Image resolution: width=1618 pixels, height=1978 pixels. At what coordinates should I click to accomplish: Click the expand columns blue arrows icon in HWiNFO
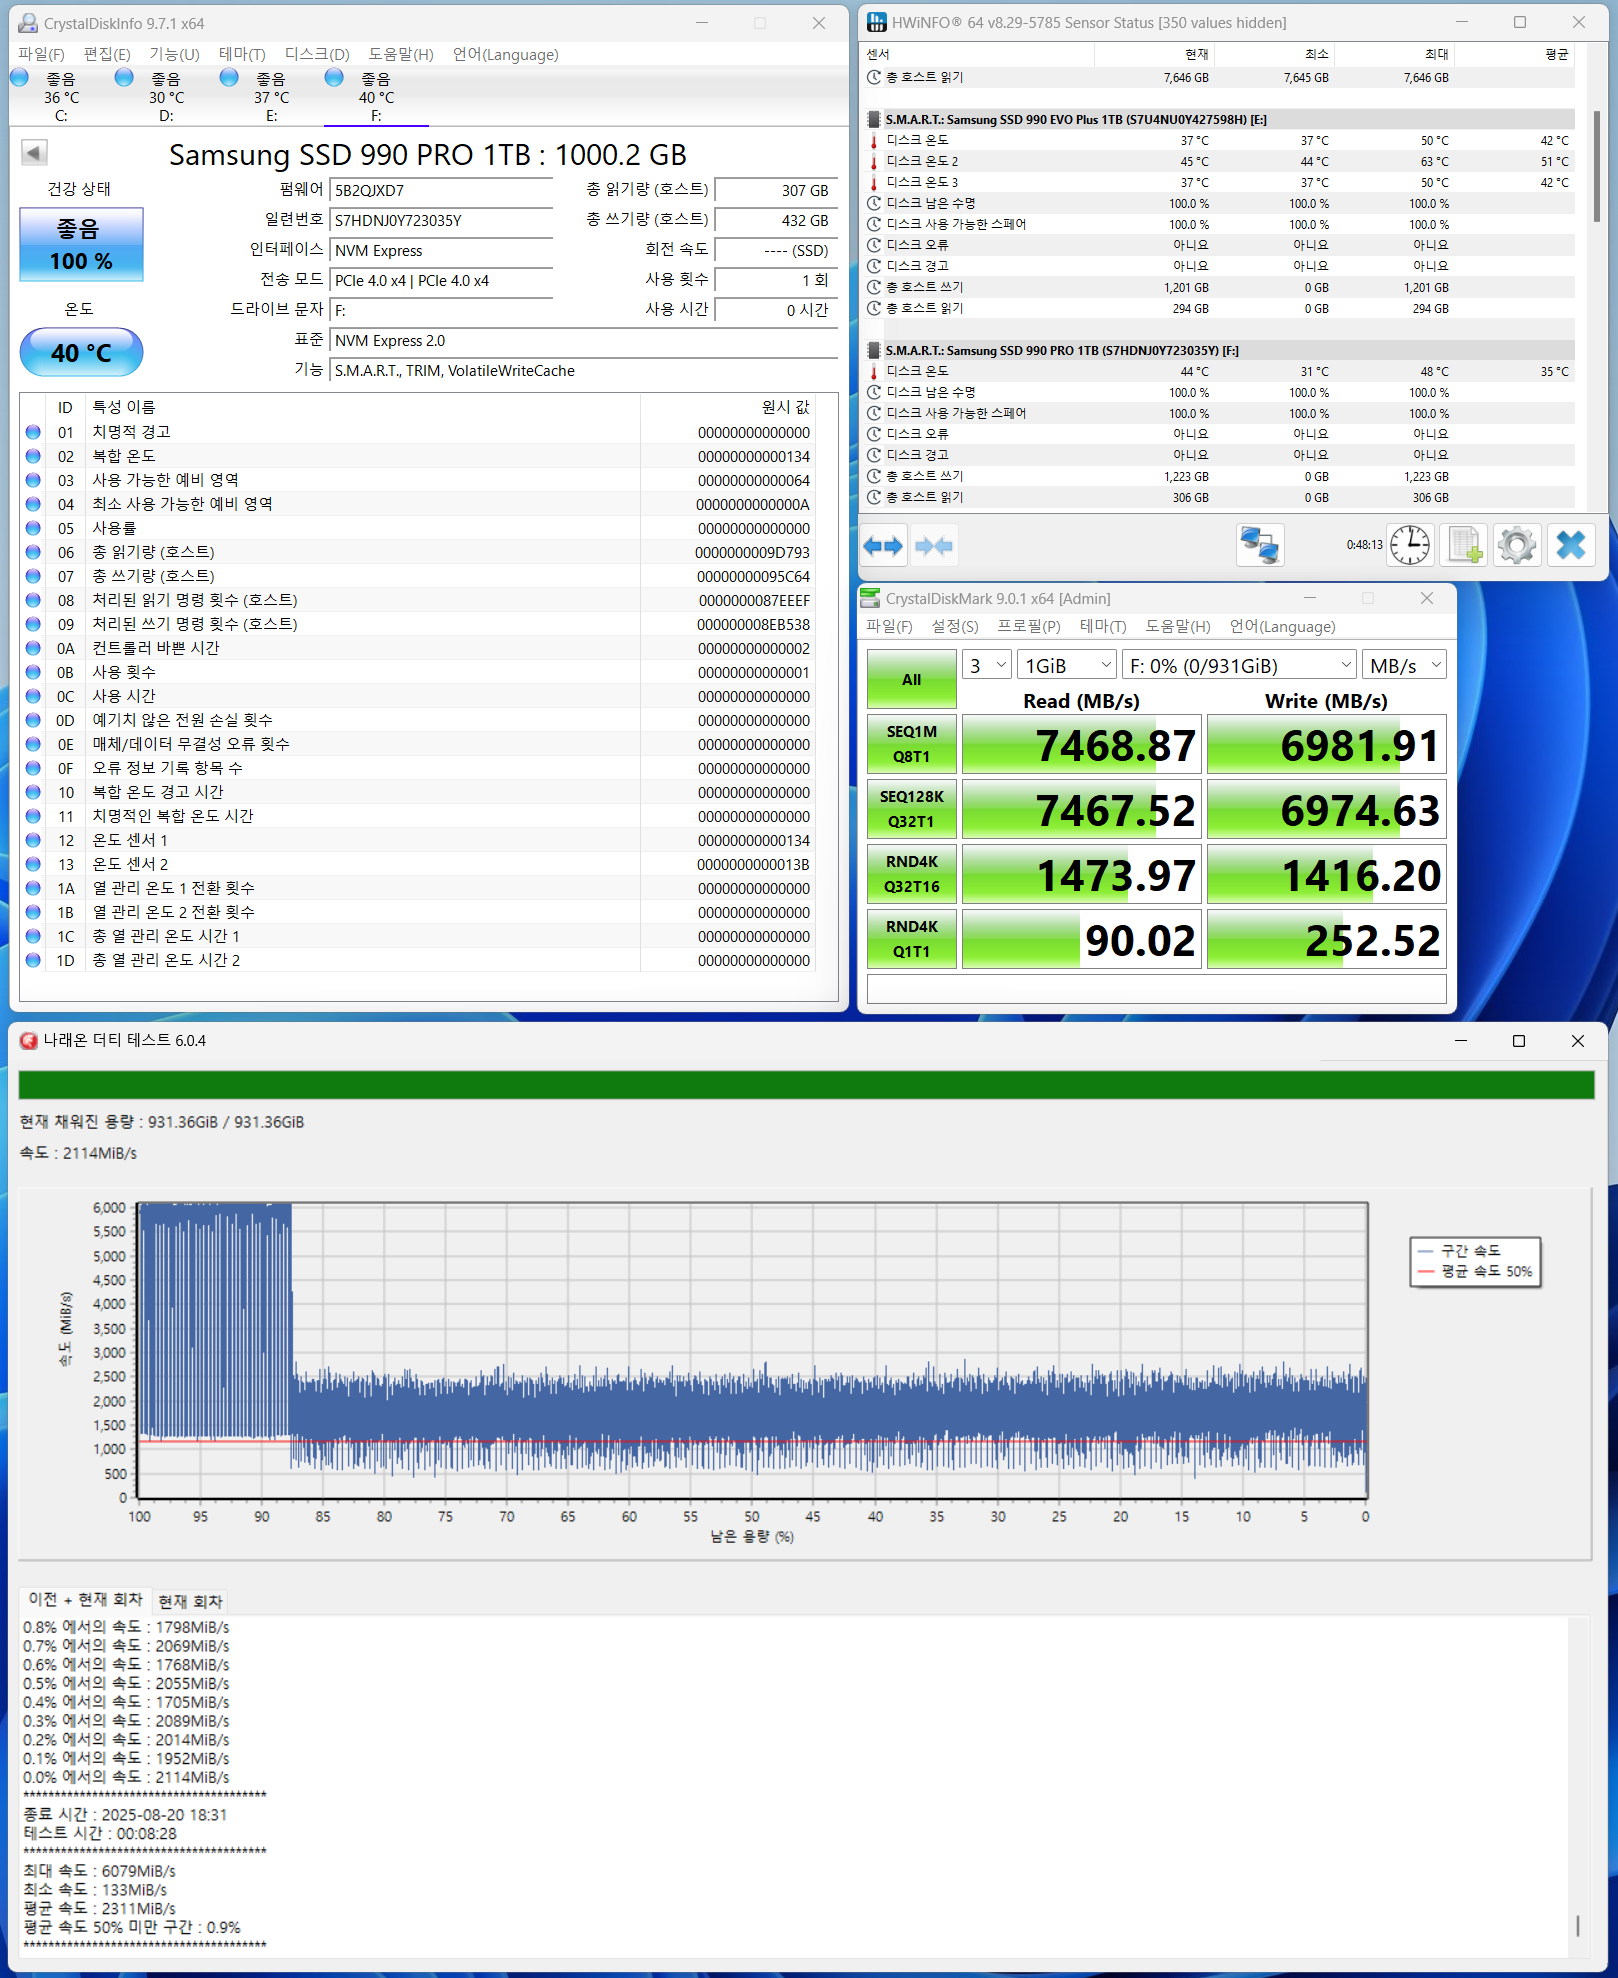(883, 546)
